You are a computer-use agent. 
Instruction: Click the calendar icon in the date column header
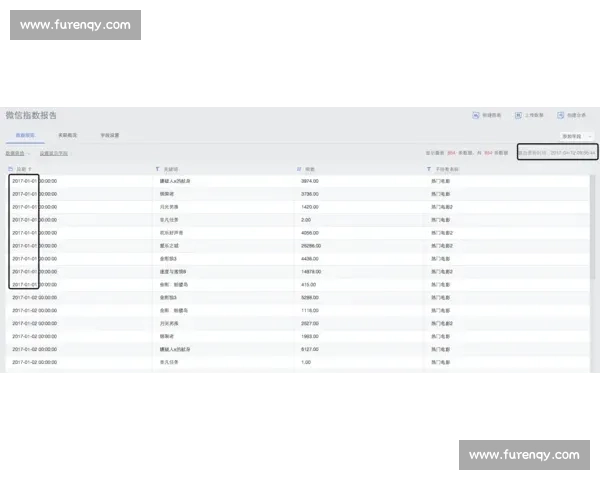[x=10, y=168]
